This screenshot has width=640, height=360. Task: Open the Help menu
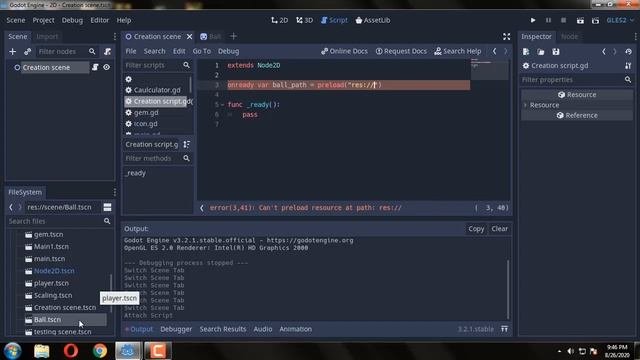coord(124,20)
